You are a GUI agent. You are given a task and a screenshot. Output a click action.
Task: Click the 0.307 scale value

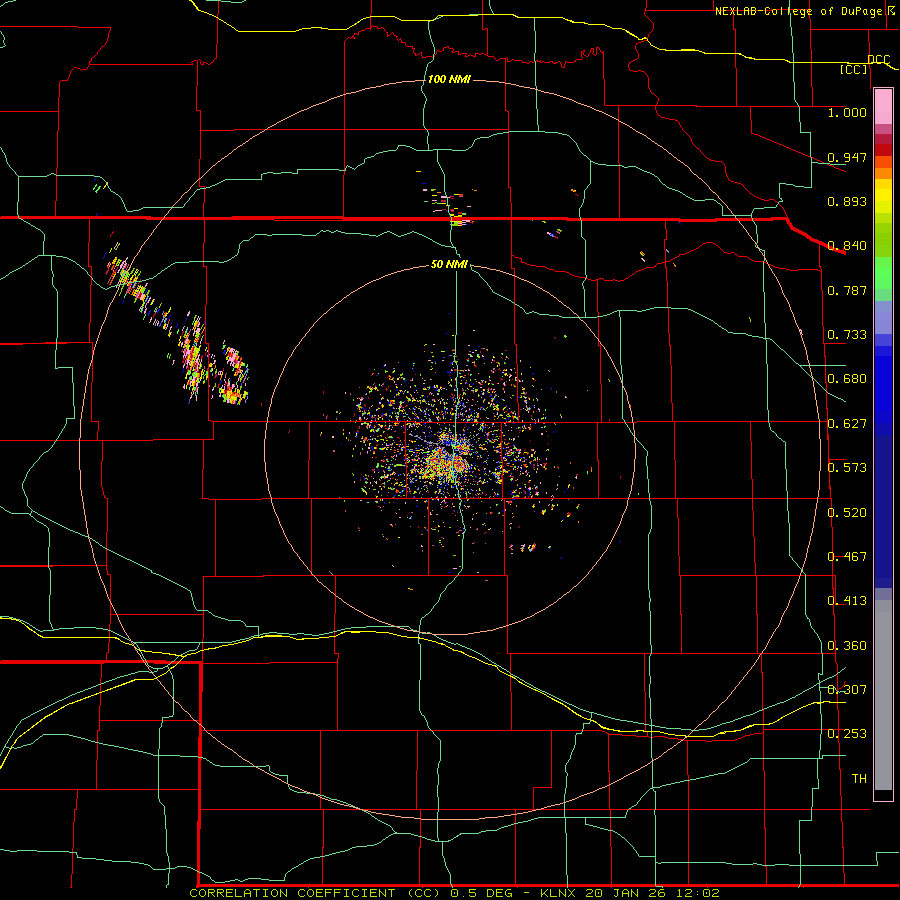click(x=847, y=690)
